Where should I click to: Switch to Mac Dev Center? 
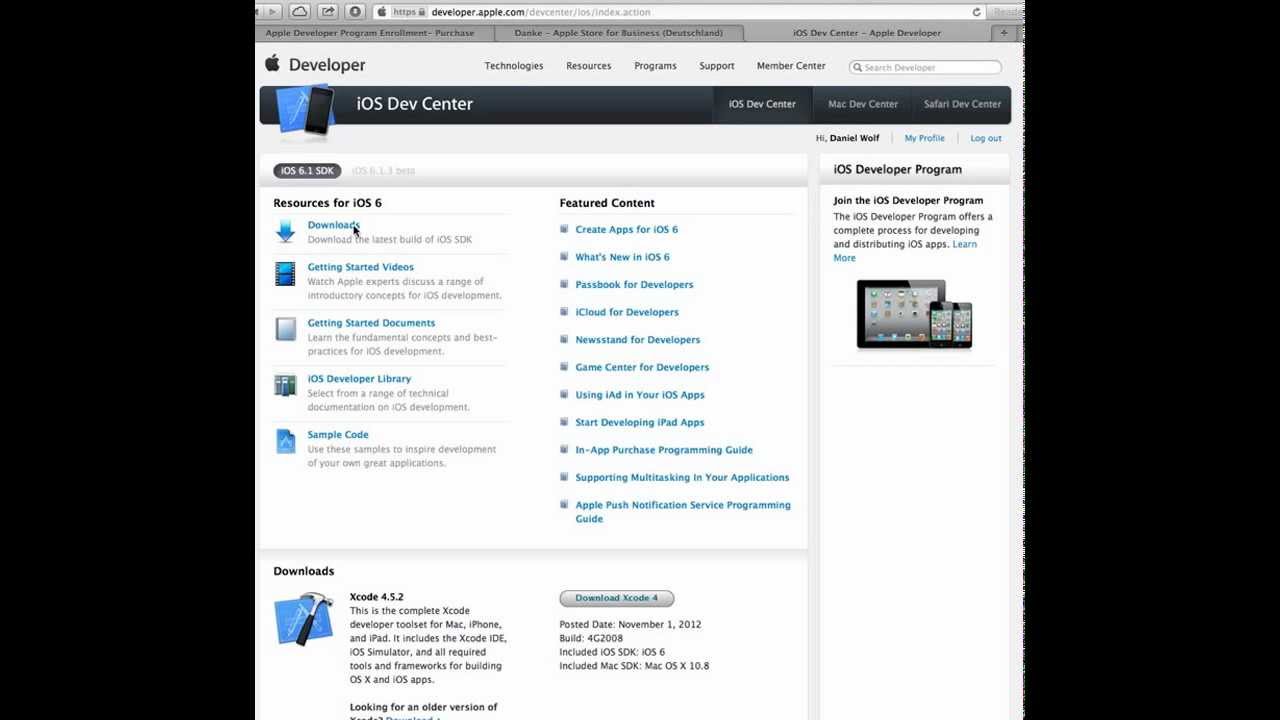pos(863,104)
